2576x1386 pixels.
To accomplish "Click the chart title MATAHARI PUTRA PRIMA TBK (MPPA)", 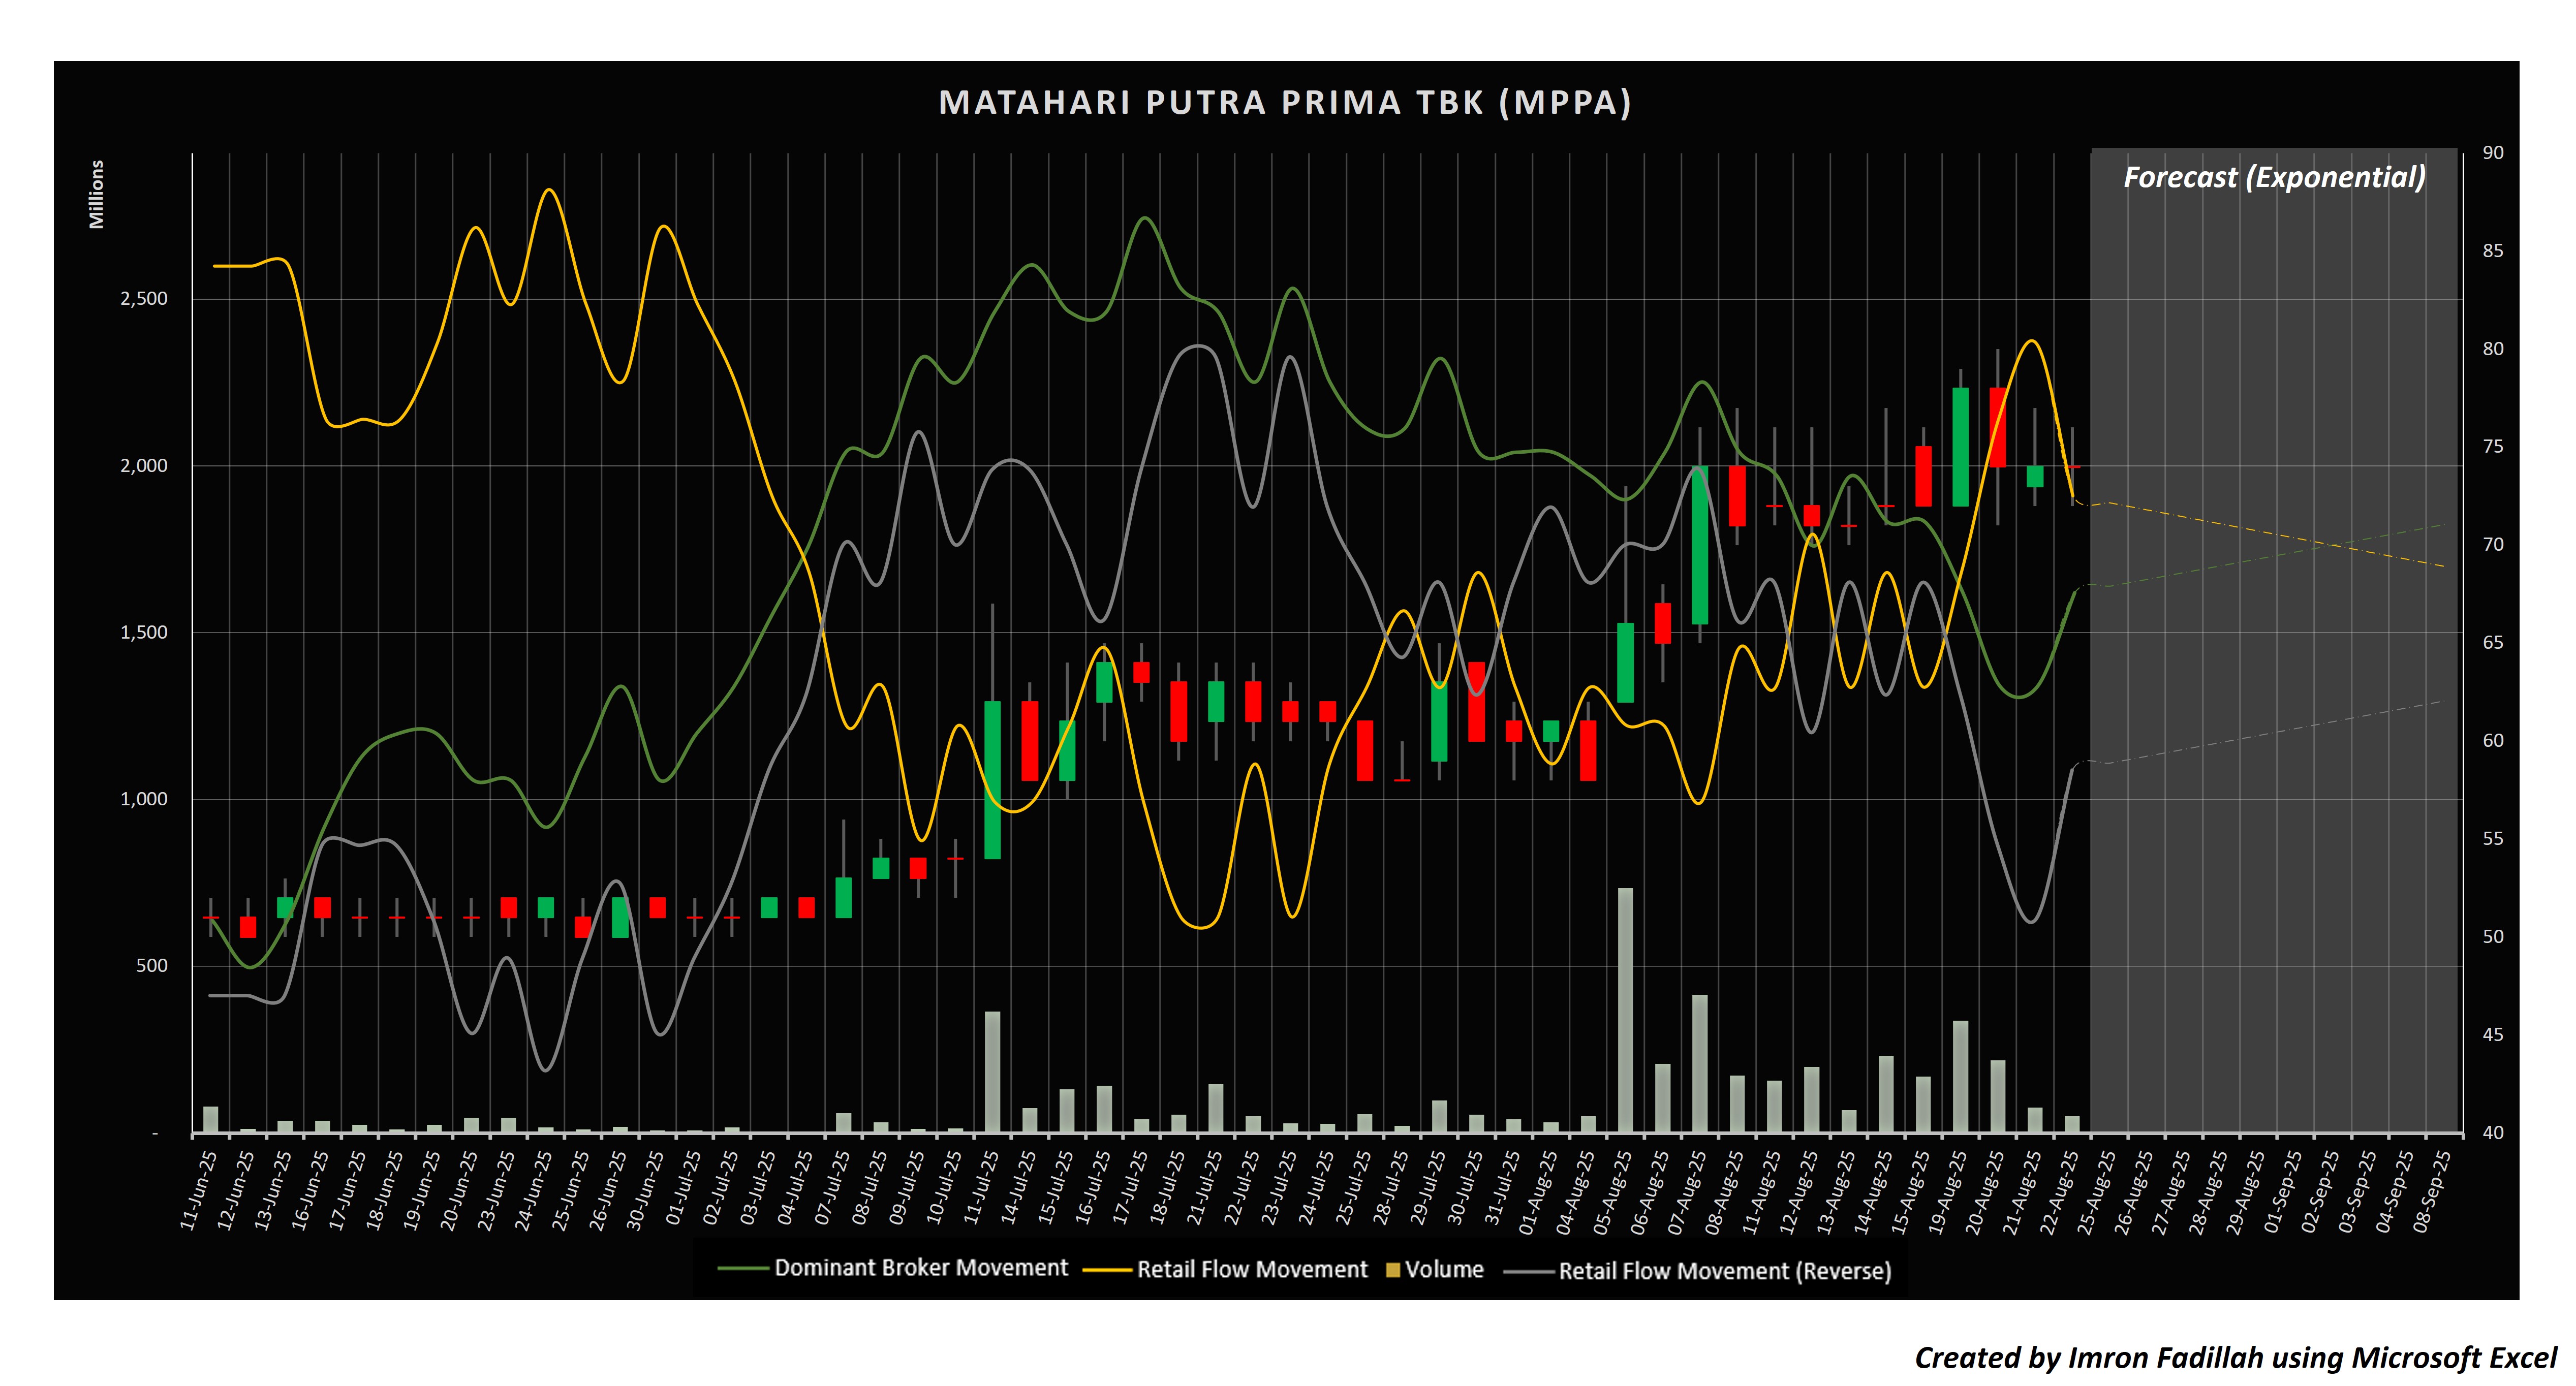I will [x=1285, y=102].
